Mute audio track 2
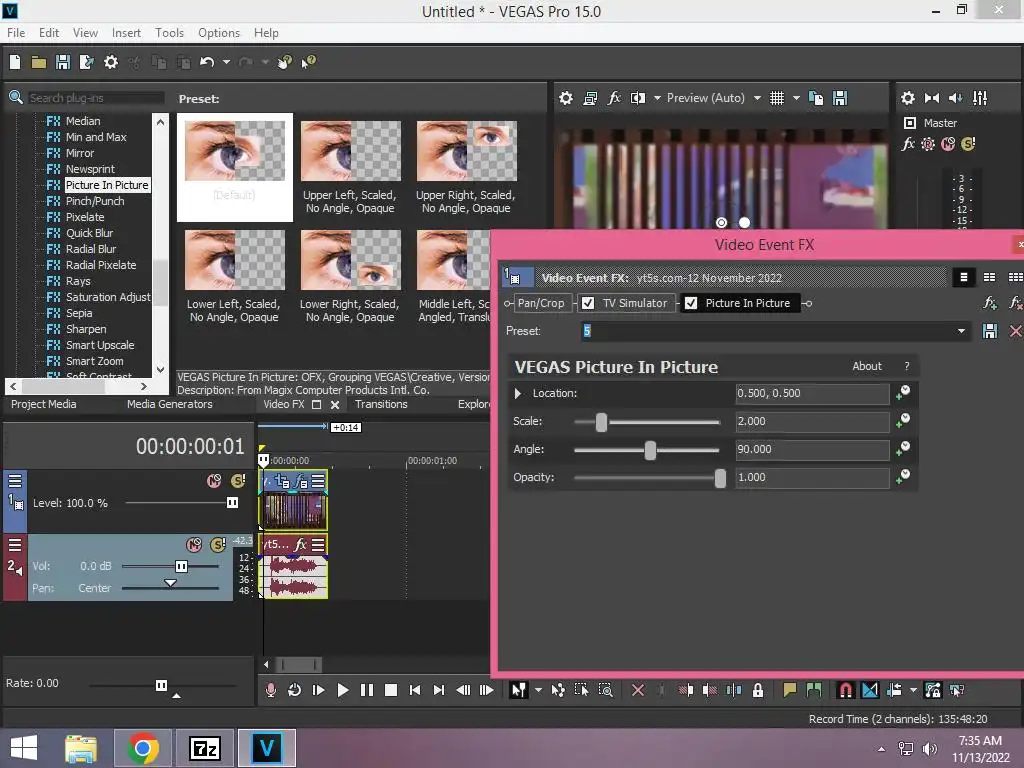This screenshot has height=768, width=1024. pyautogui.click(x=194, y=545)
